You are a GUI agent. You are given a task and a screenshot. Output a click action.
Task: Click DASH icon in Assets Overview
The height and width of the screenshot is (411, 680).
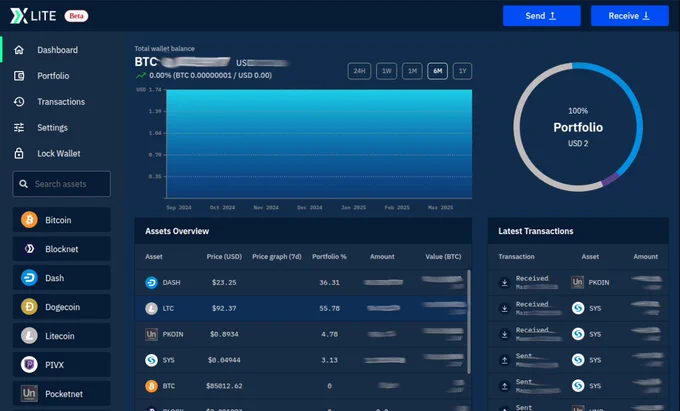[151, 283]
